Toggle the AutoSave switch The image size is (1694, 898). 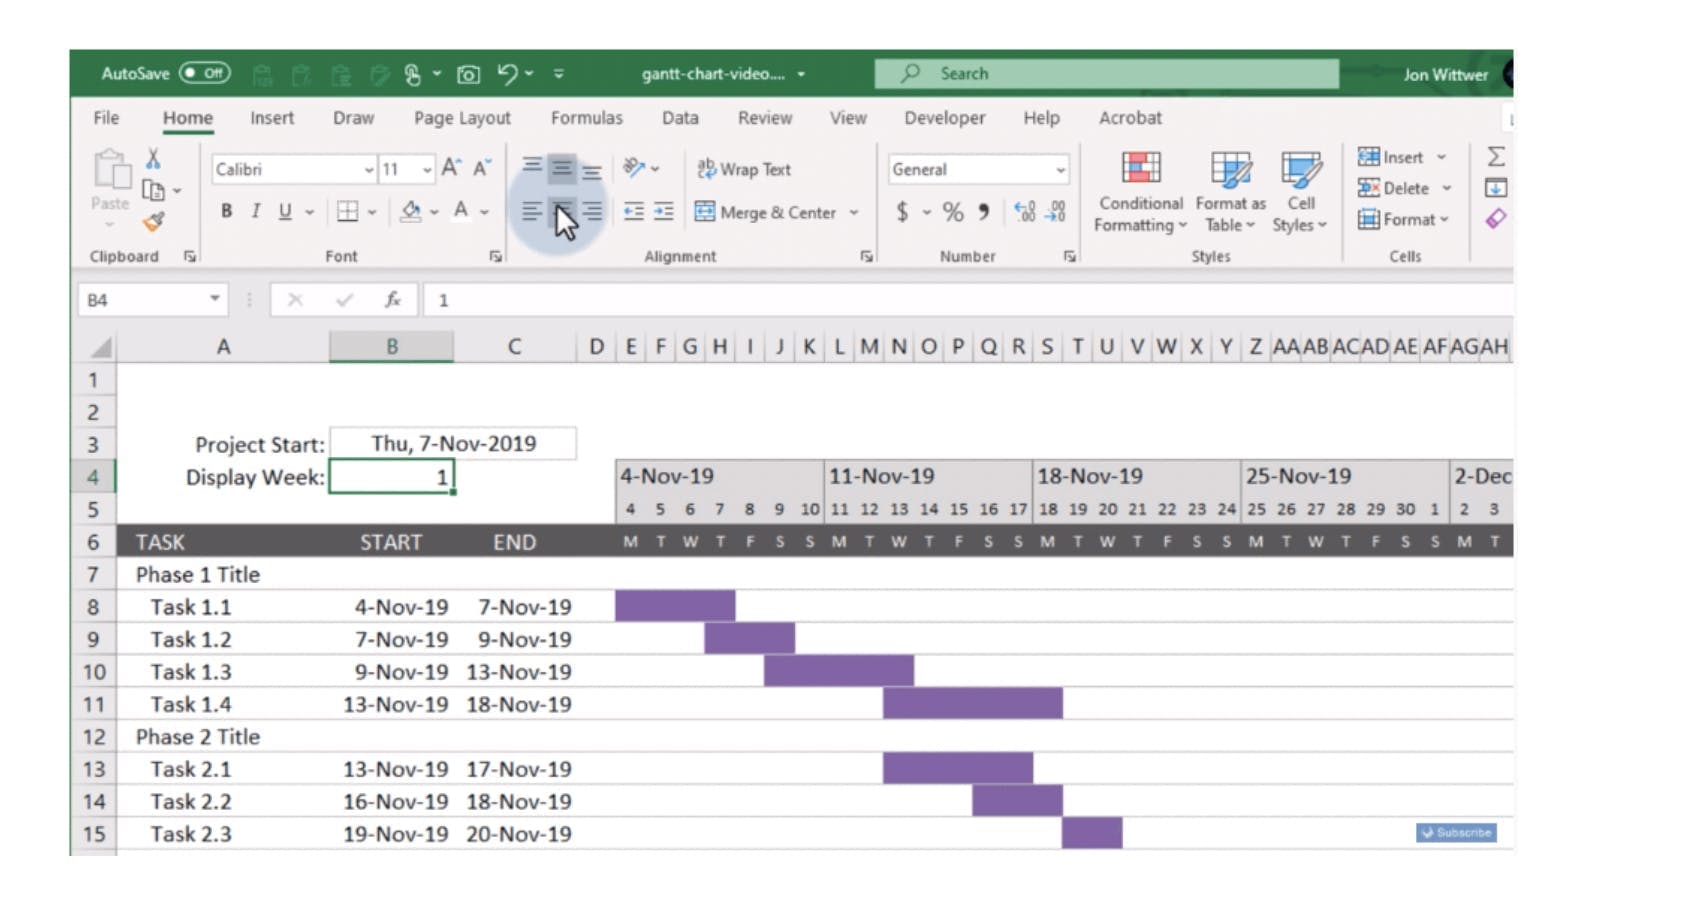[204, 73]
